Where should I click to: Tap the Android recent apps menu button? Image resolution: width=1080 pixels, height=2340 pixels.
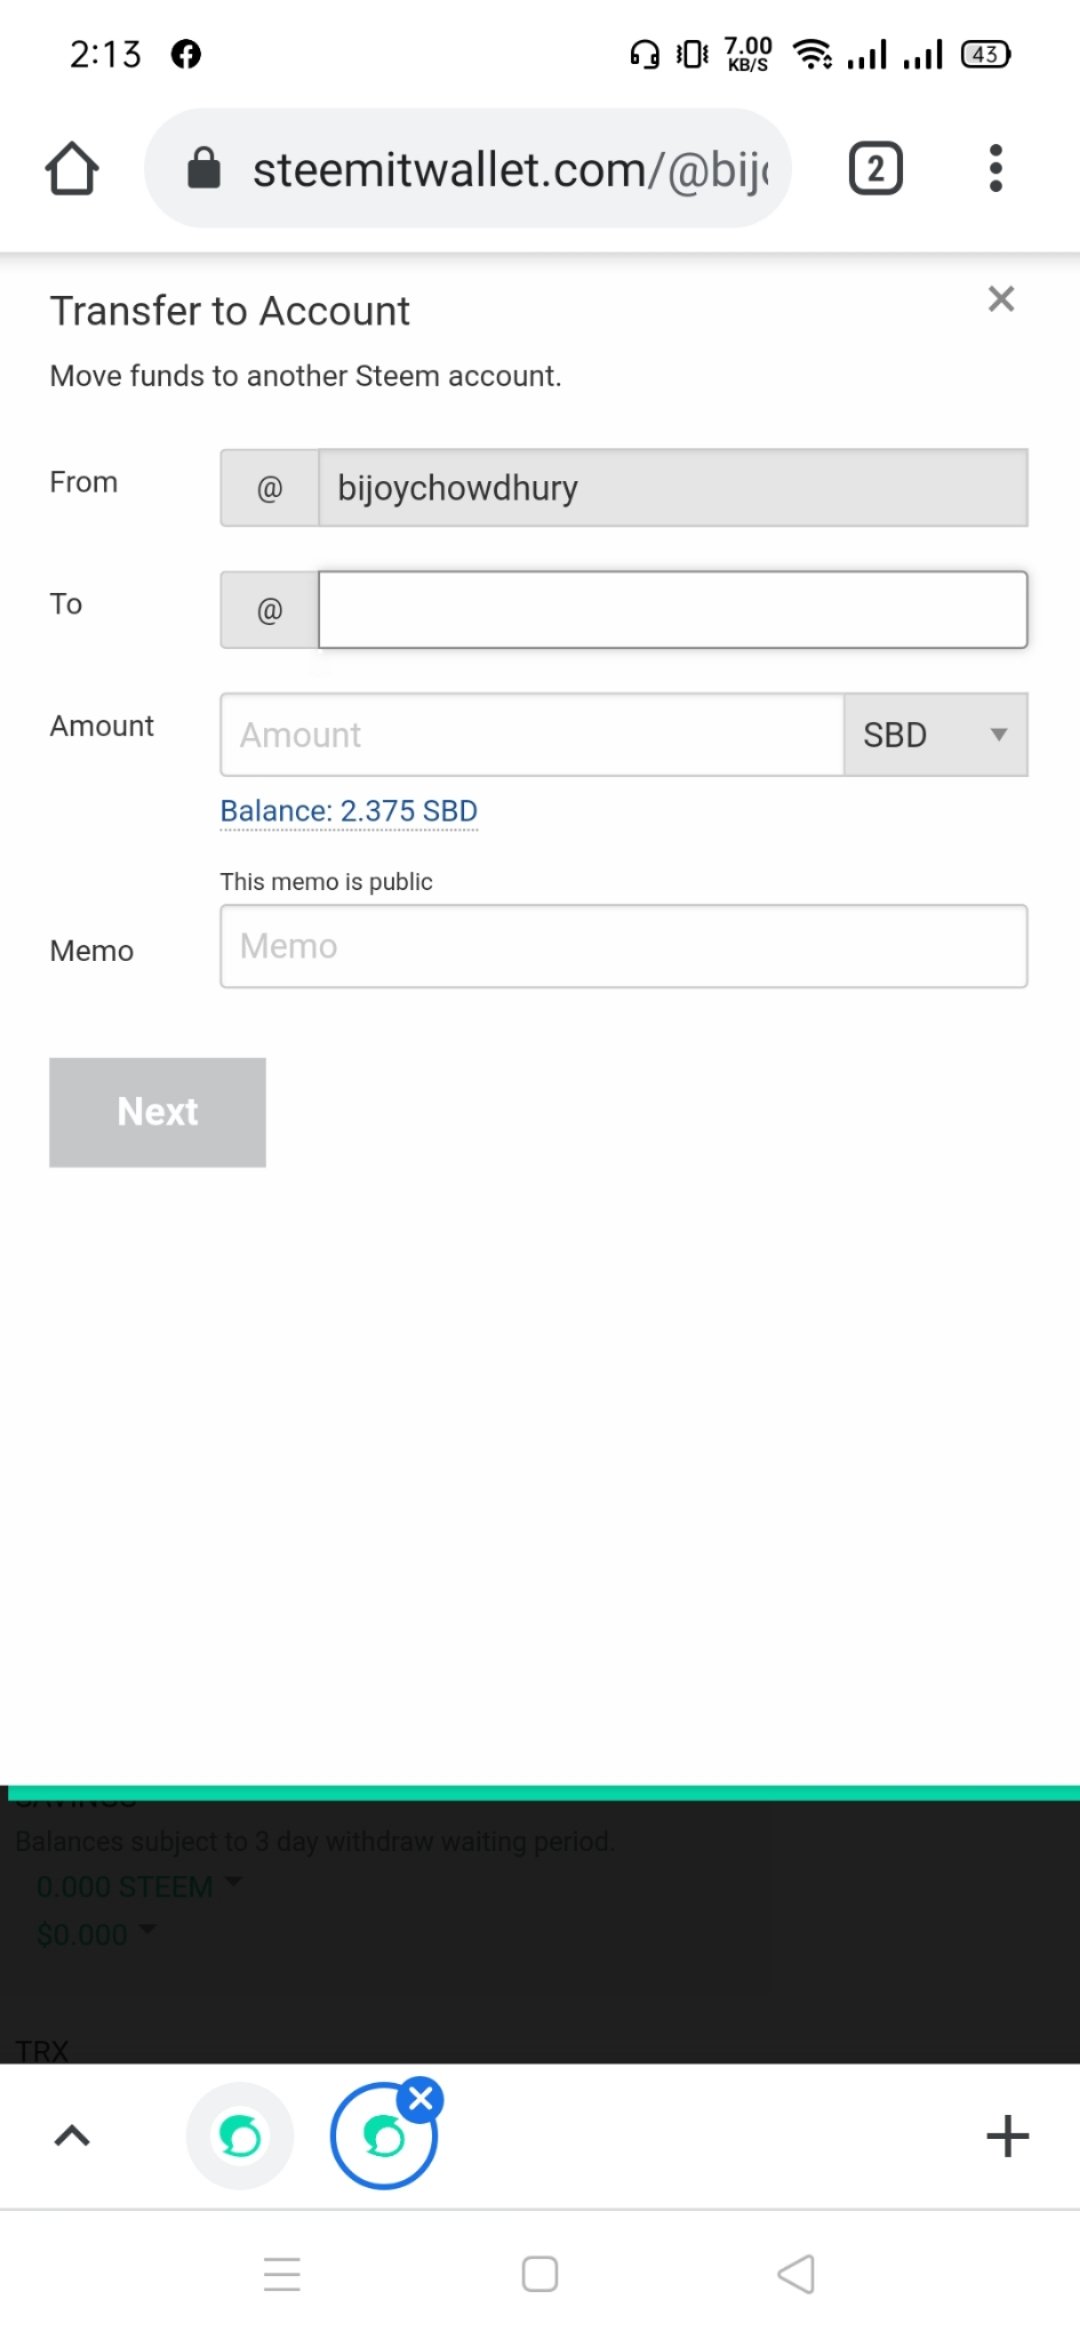(x=282, y=2274)
